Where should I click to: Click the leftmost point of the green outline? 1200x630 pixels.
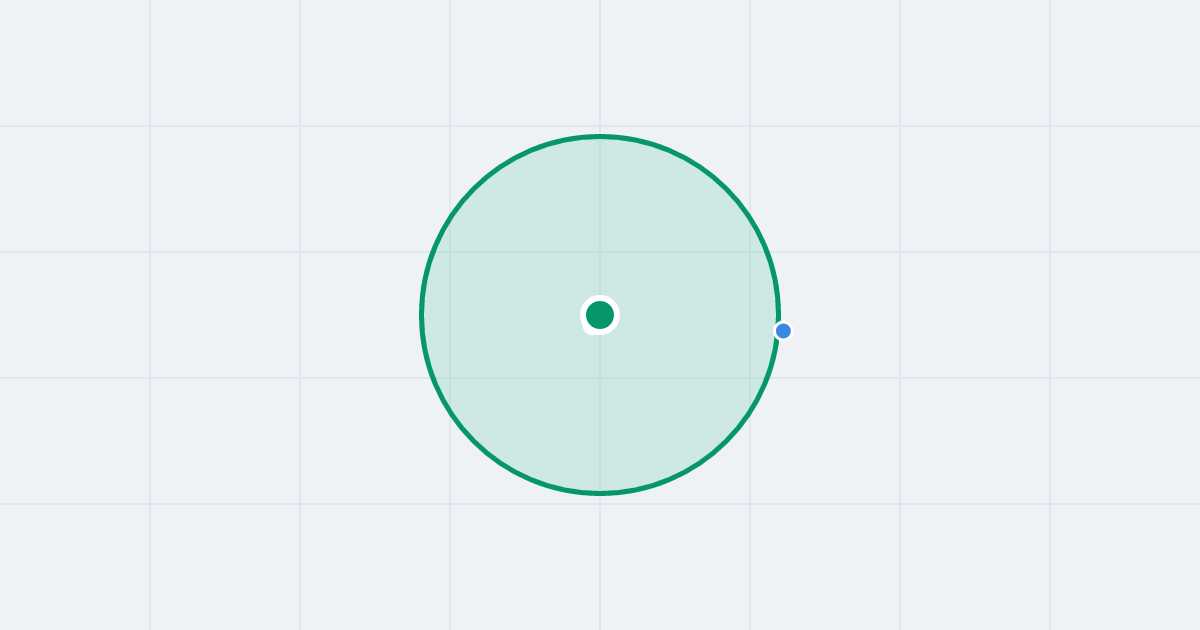[x=422, y=315]
